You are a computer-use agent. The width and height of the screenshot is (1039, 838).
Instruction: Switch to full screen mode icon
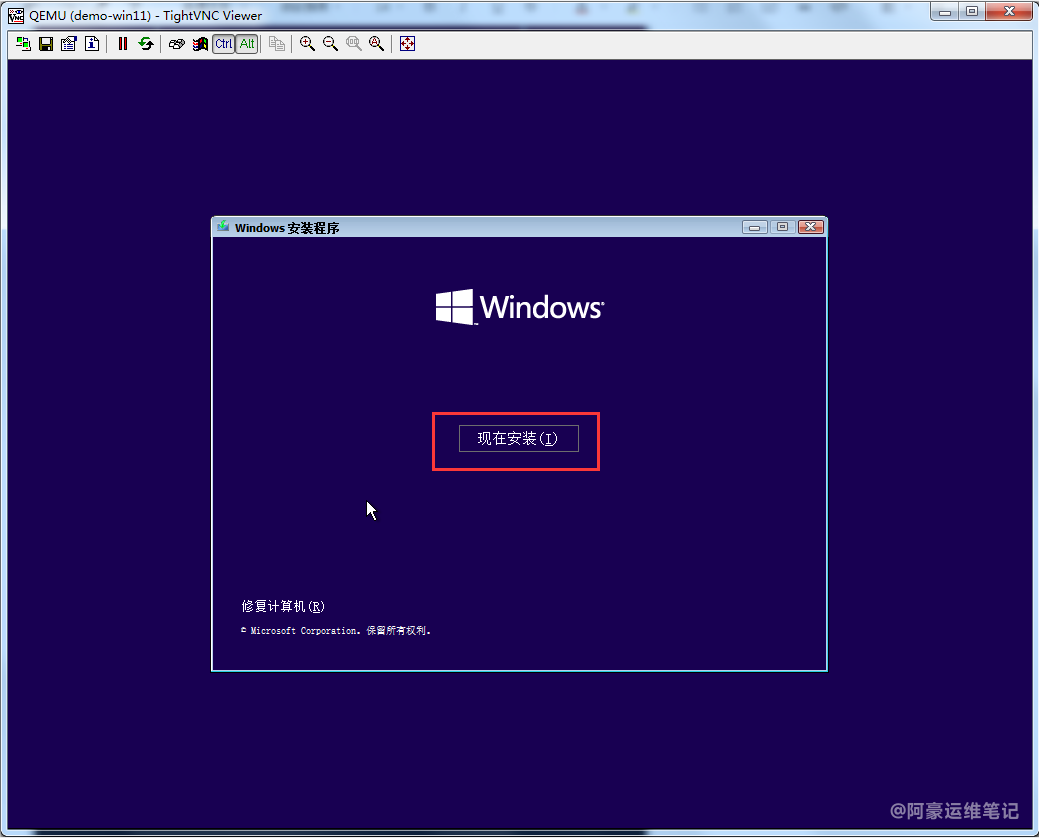pyautogui.click(x=407, y=44)
